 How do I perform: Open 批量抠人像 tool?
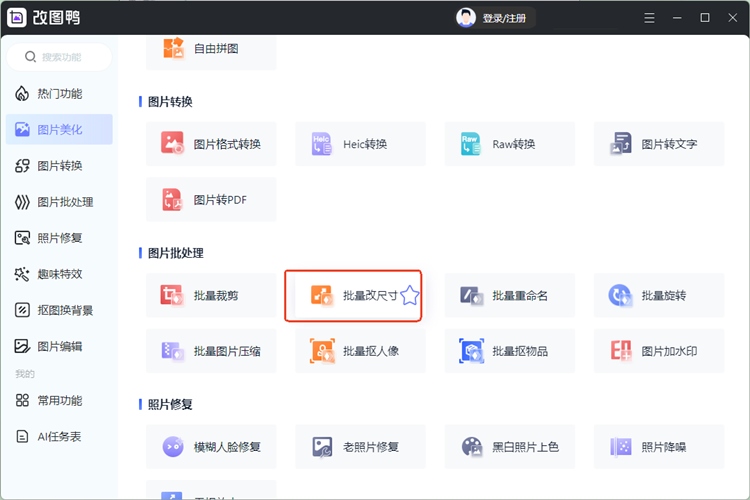tap(360, 351)
